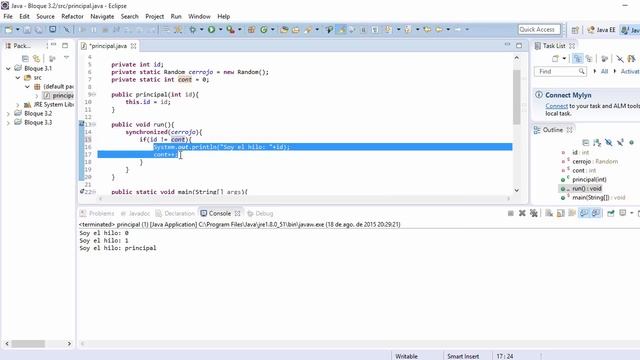Click the Find field in Task List
Viewport: 640px width, 360px height.
pyautogui.click(x=560, y=71)
